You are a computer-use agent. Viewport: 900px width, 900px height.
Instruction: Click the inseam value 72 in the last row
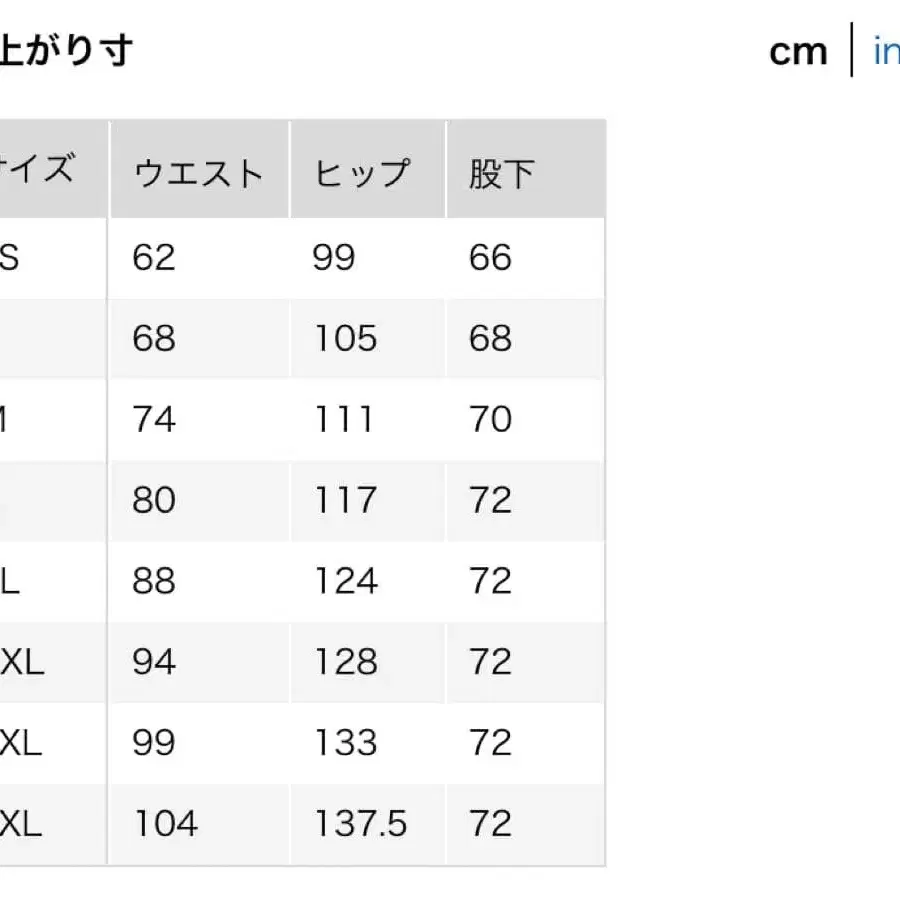coord(490,824)
